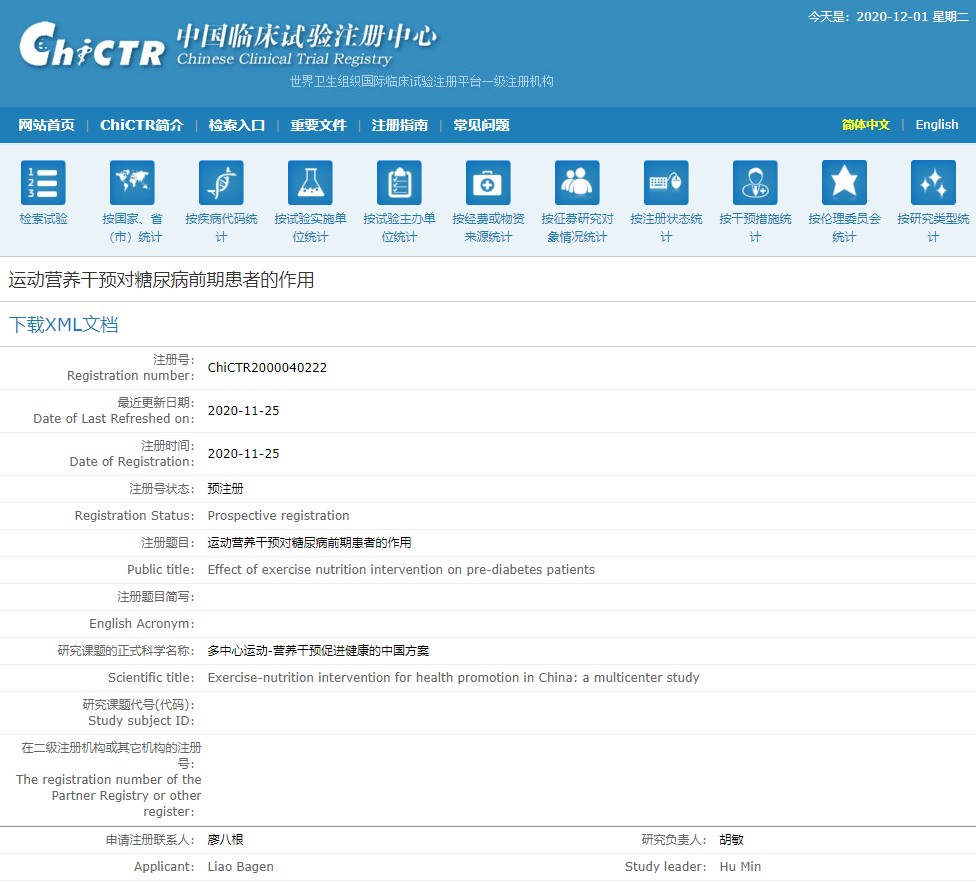Open the keyboard registration status statistics icon
This screenshot has height=882, width=976.
click(x=666, y=183)
